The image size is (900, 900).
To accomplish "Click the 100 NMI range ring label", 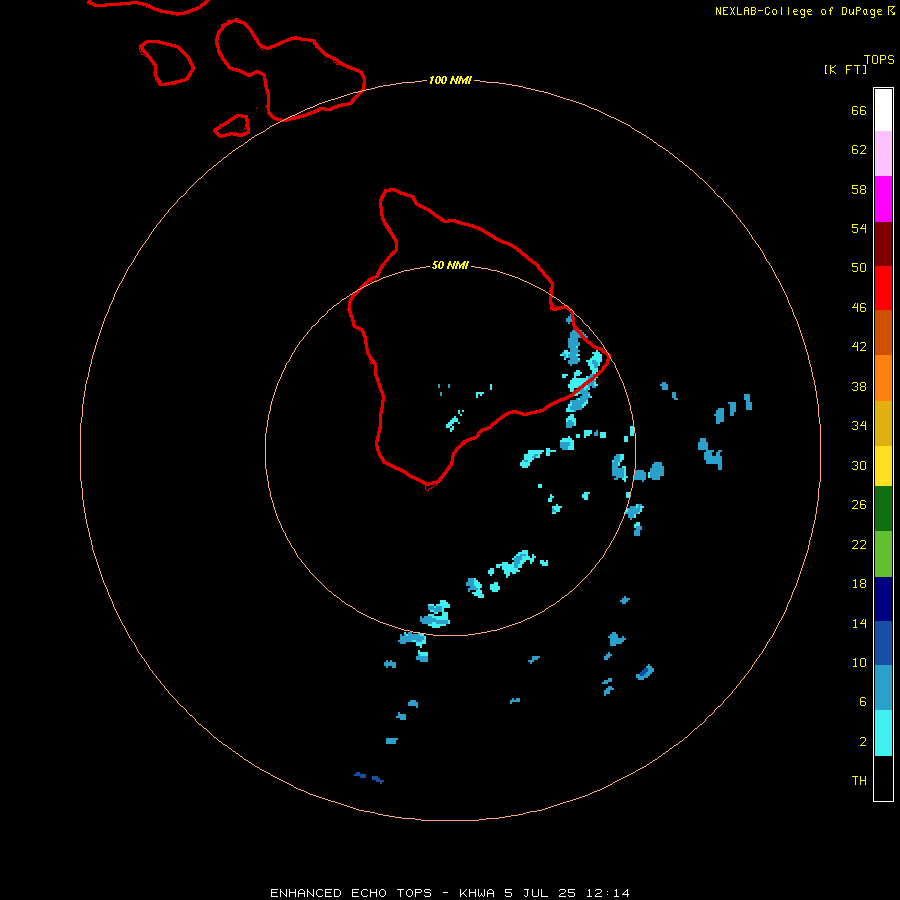I will click(x=450, y=80).
